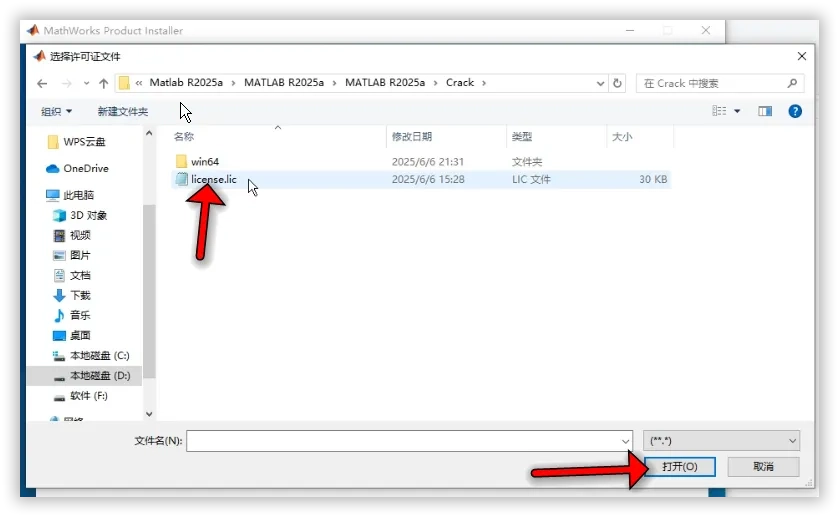Click the 此电脑 monitor icon
This screenshot has width=839, height=517.
[x=52, y=195]
